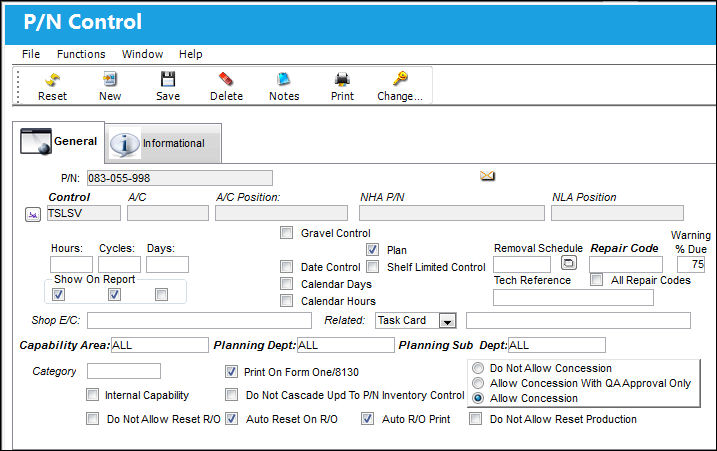717x451 pixels.
Task: Click the New record icon
Action: [x=110, y=80]
